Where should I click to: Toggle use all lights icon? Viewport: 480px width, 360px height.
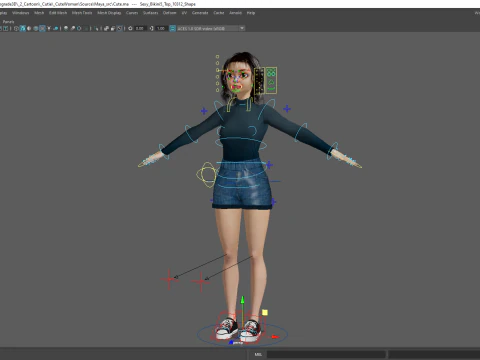tap(49, 28)
